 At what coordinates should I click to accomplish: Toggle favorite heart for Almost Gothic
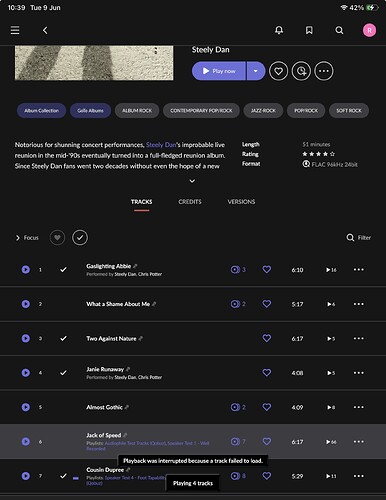267,407
